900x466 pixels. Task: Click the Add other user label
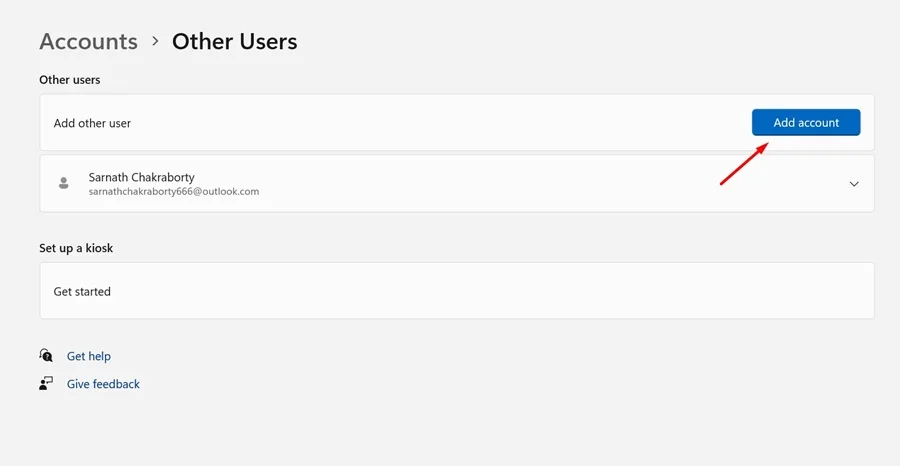tap(92, 123)
